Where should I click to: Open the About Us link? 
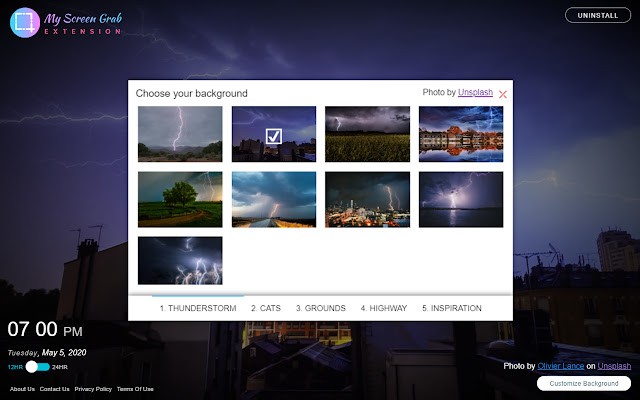[22, 389]
